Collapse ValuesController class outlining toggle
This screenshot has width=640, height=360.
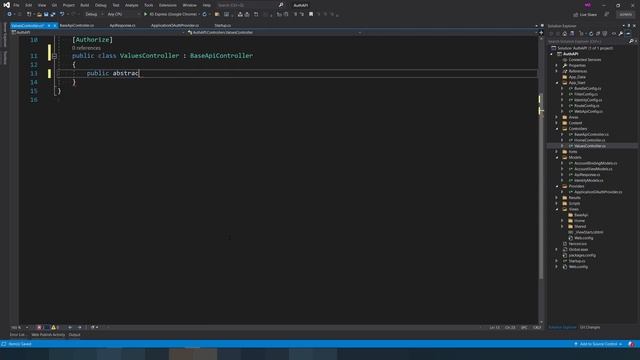coord(54,56)
